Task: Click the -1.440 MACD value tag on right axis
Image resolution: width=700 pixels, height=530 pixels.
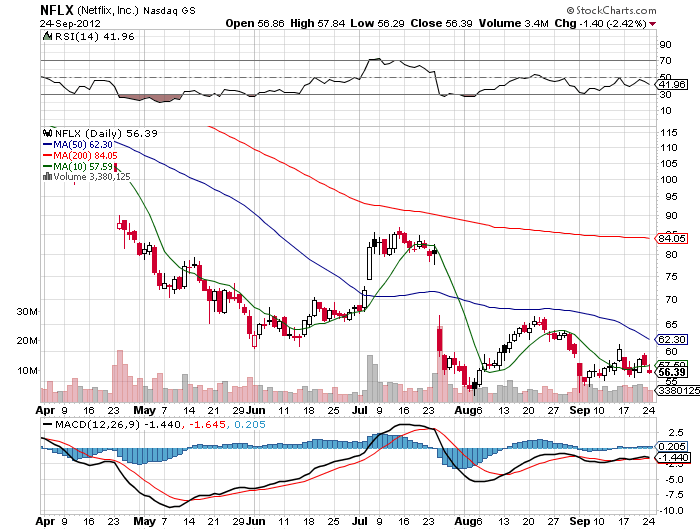Action: click(x=672, y=458)
